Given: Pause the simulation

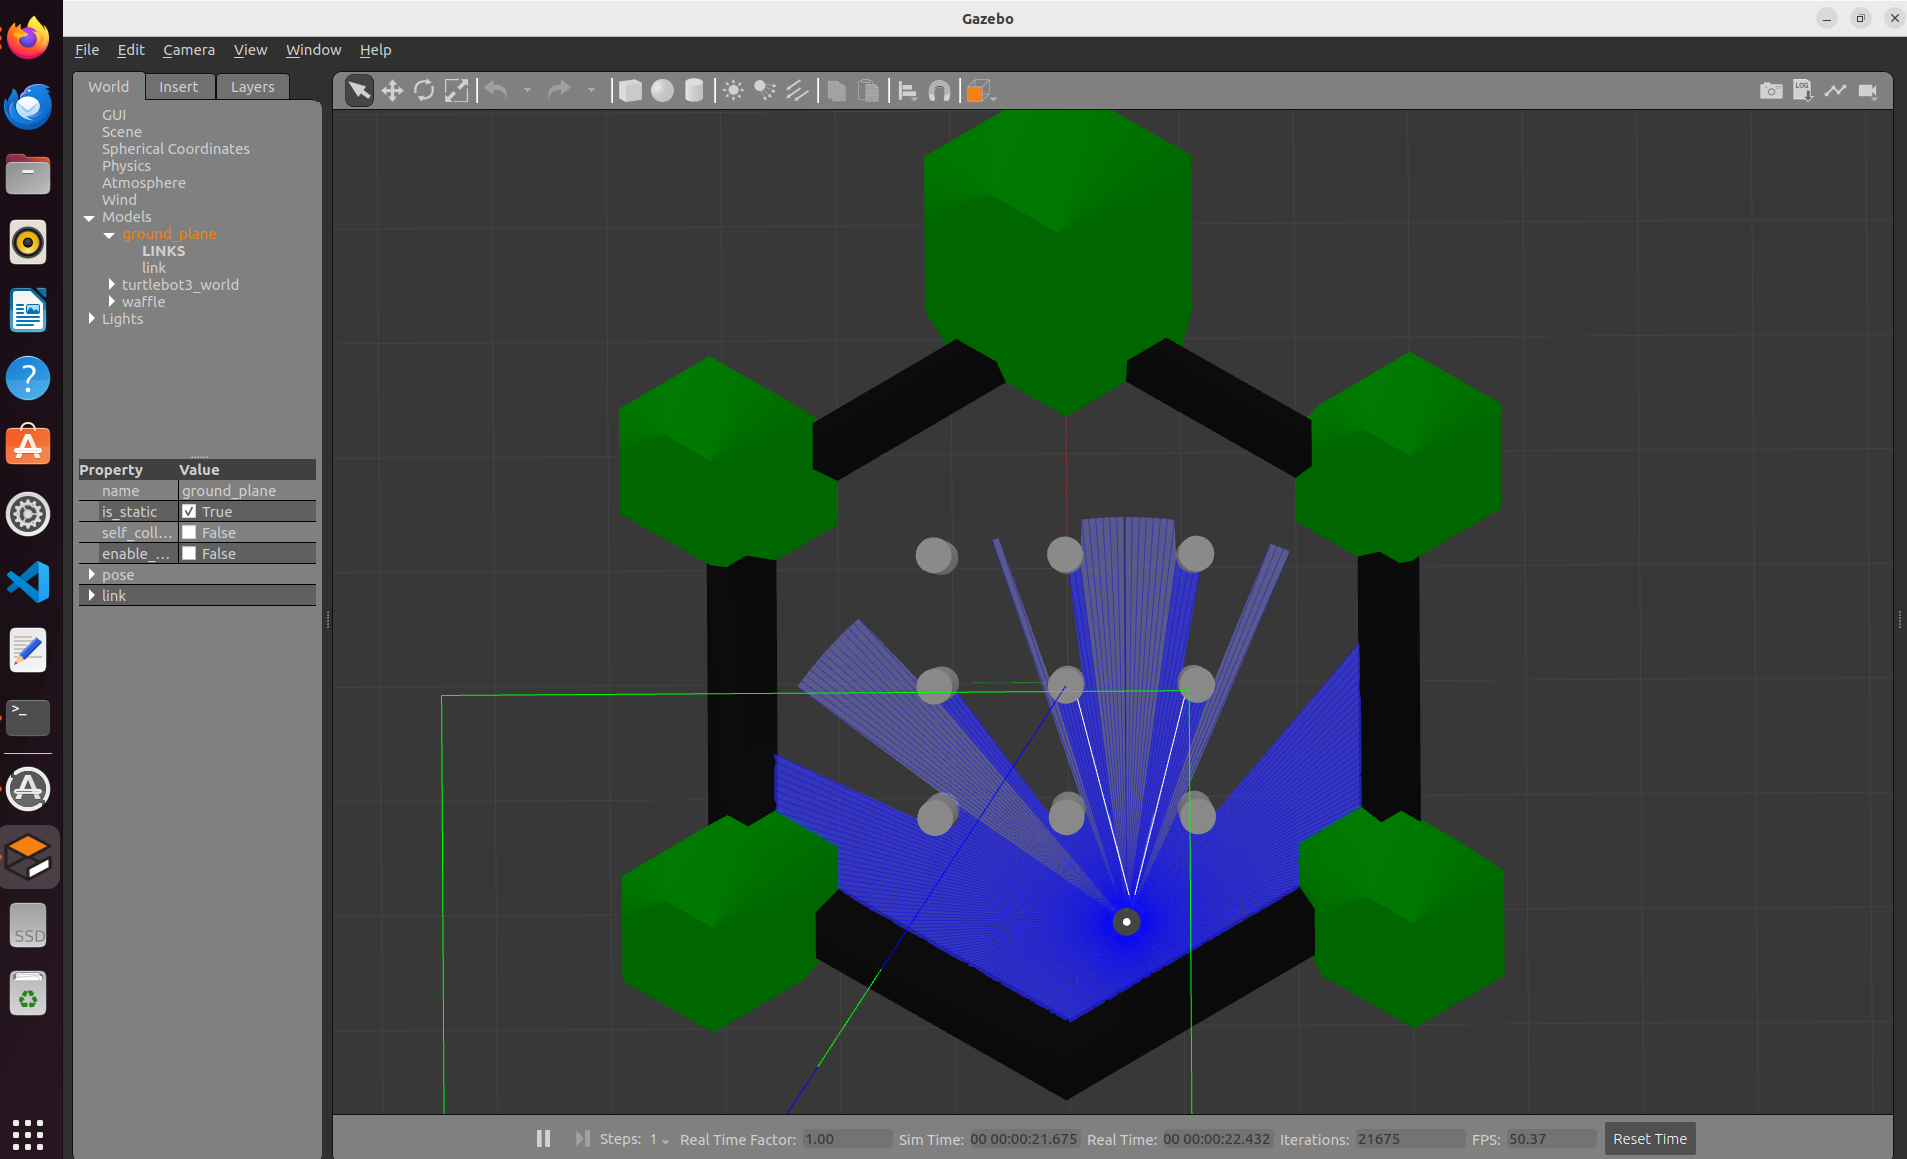Looking at the screenshot, I should coord(543,1138).
